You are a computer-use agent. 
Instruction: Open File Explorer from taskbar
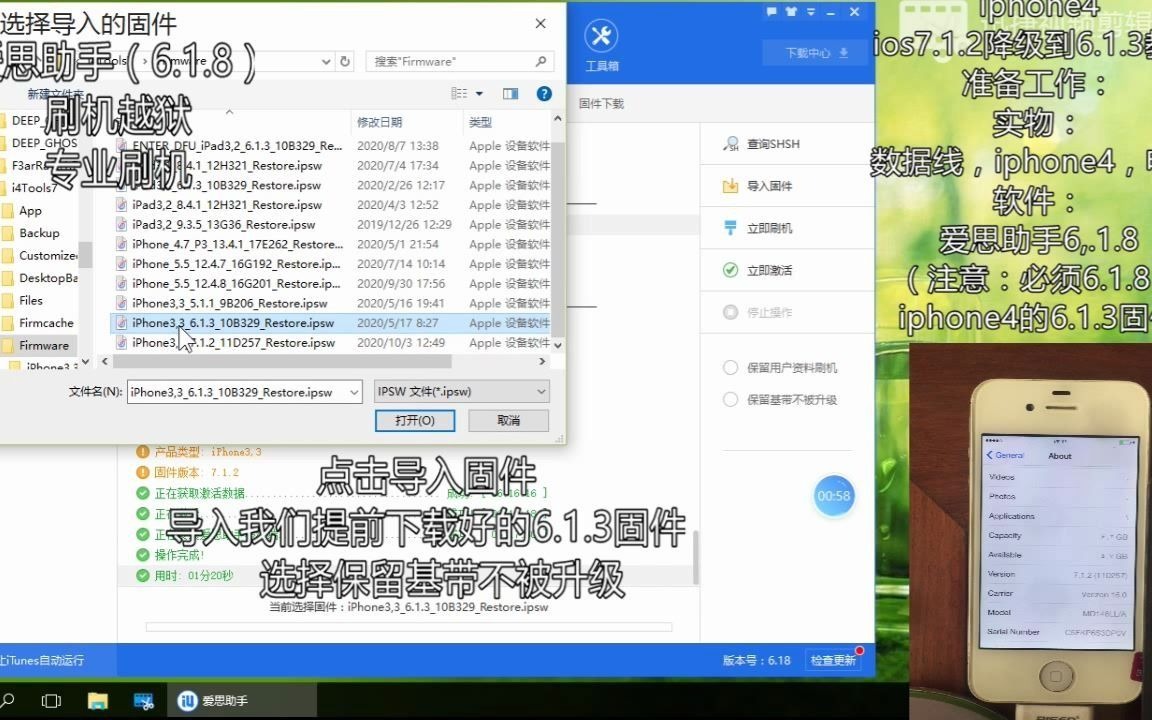tap(97, 701)
